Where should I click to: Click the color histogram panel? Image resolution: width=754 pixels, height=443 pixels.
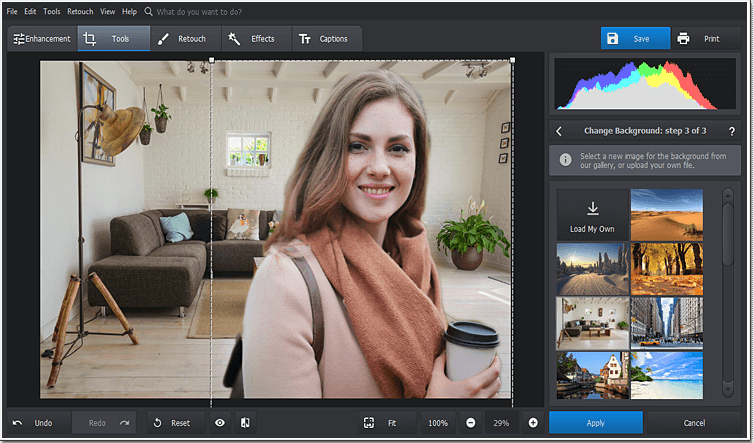(x=645, y=84)
